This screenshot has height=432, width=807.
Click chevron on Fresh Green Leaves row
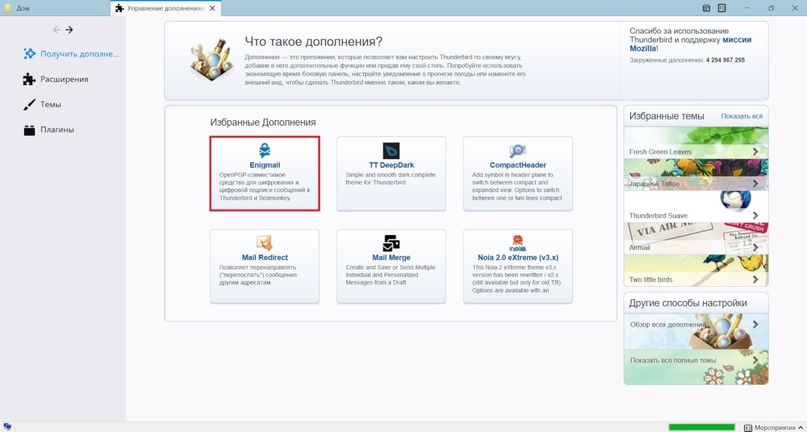pos(755,151)
